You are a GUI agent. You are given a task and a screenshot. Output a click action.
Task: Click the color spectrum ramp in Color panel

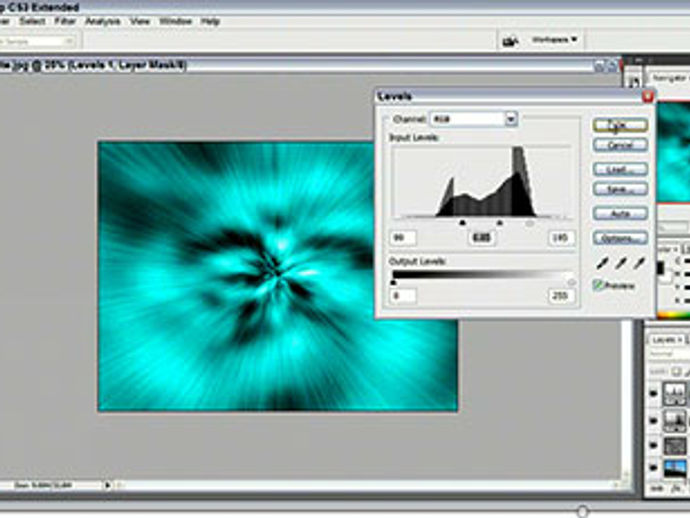tap(673, 315)
